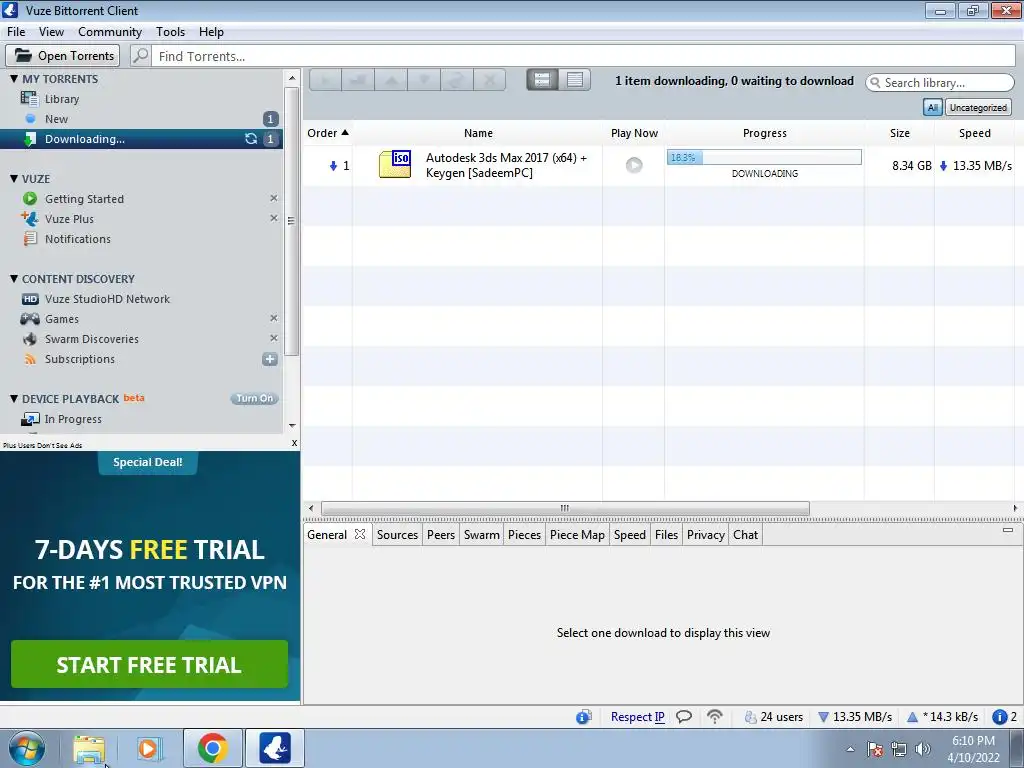Click the 24 users status entry
1024x768 pixels.
[x=774, y=717]
